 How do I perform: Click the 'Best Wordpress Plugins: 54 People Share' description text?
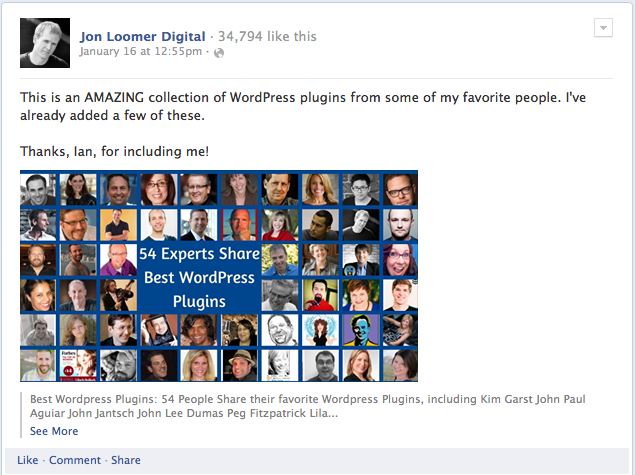[308, 406]
